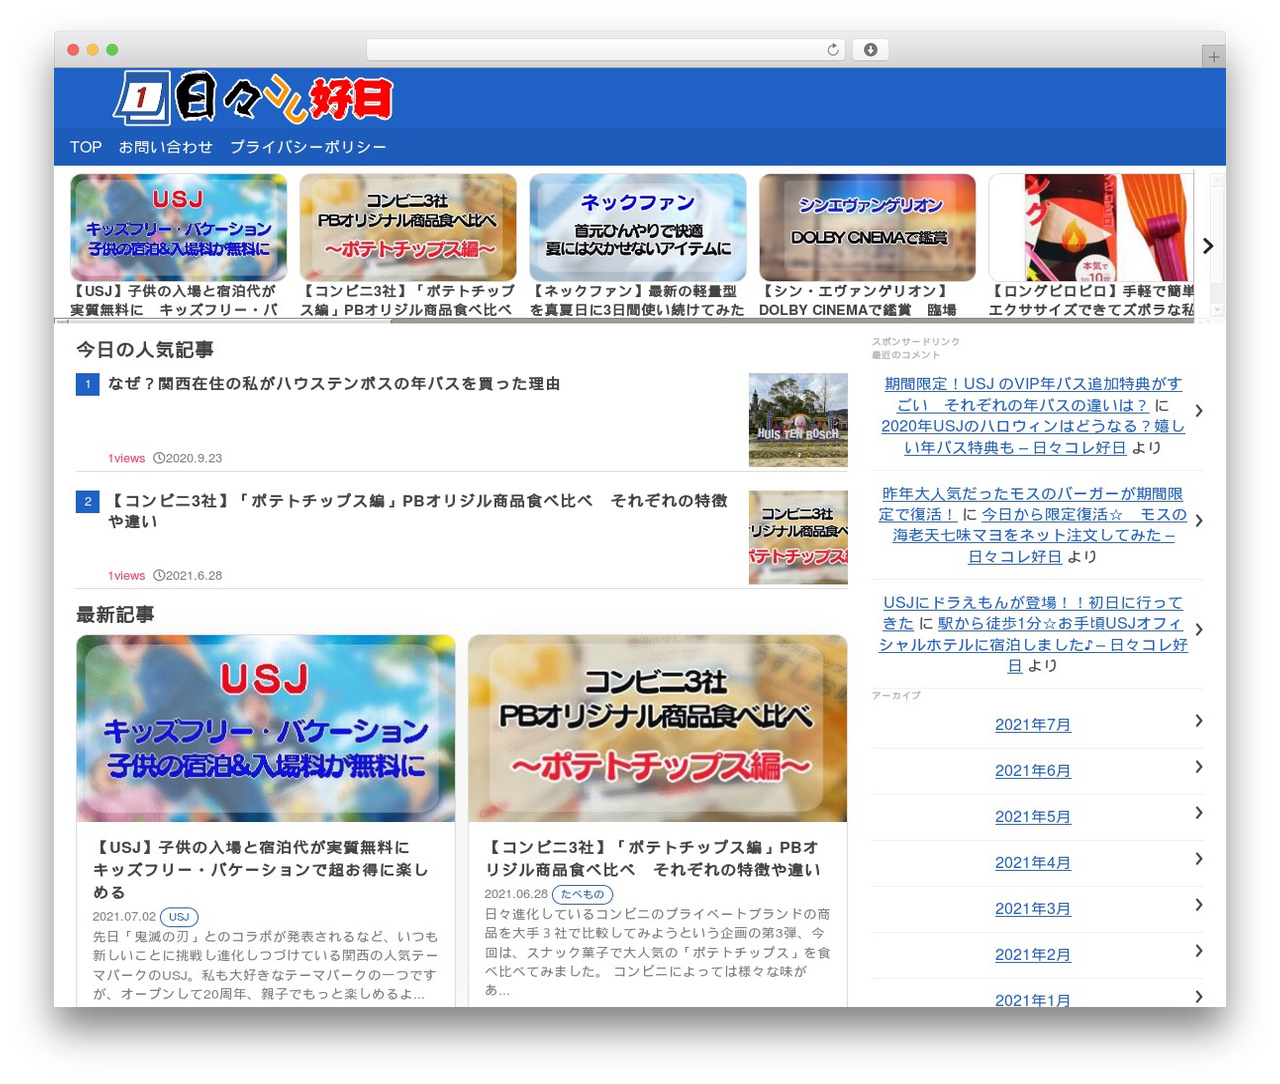Click carousel vertical scrollbar down arrow
The image size is (1280, 1084).
pyautogui.click(x=1217, y=311)
